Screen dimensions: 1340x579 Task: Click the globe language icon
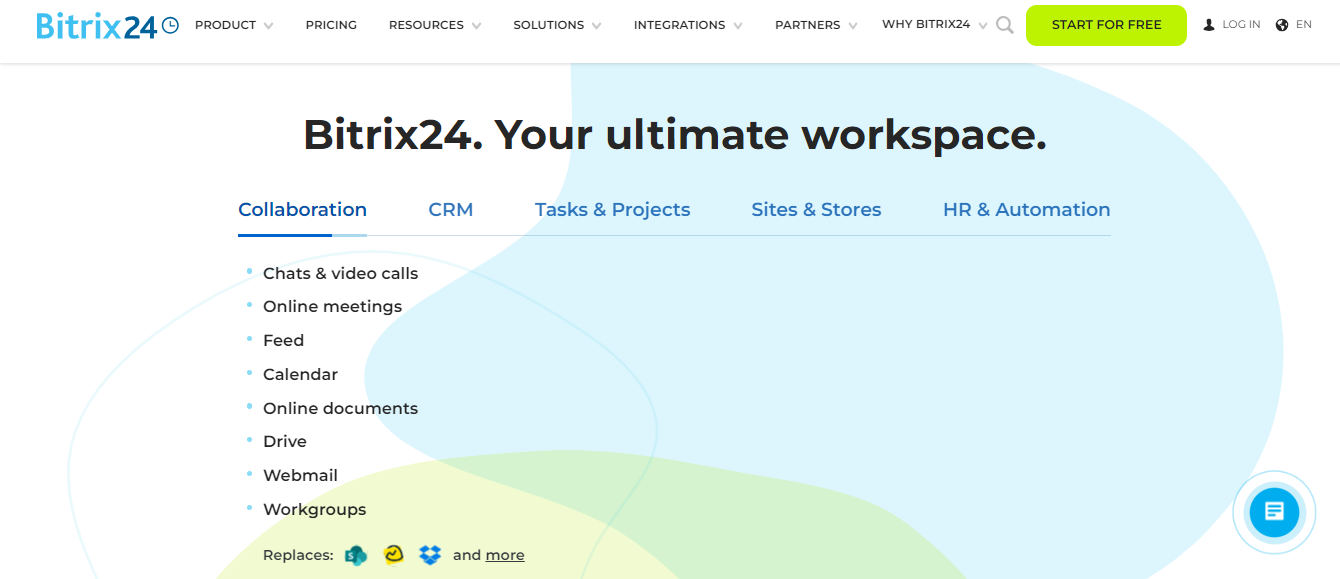(x=1282, y=25)
